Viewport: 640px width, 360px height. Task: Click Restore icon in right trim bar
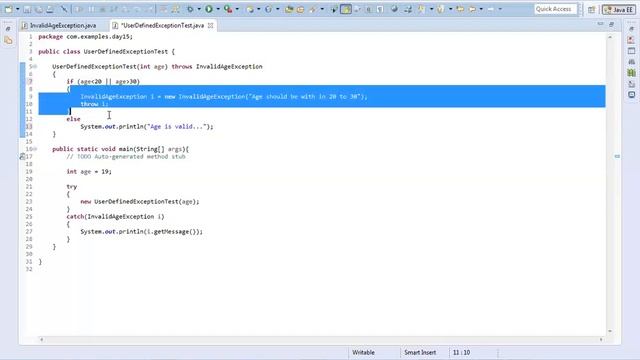coord(631,29)
